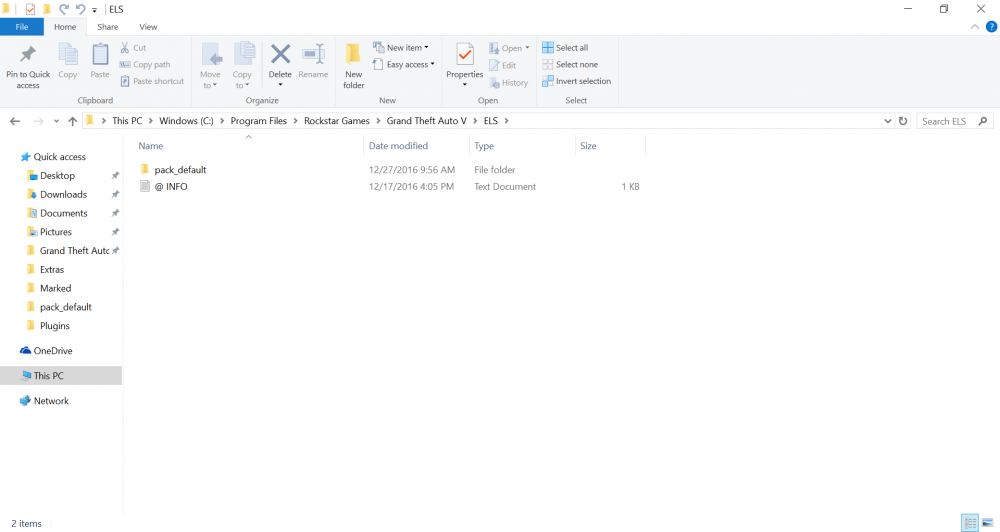Click Select none in the ribbon

tap(570, 64)
